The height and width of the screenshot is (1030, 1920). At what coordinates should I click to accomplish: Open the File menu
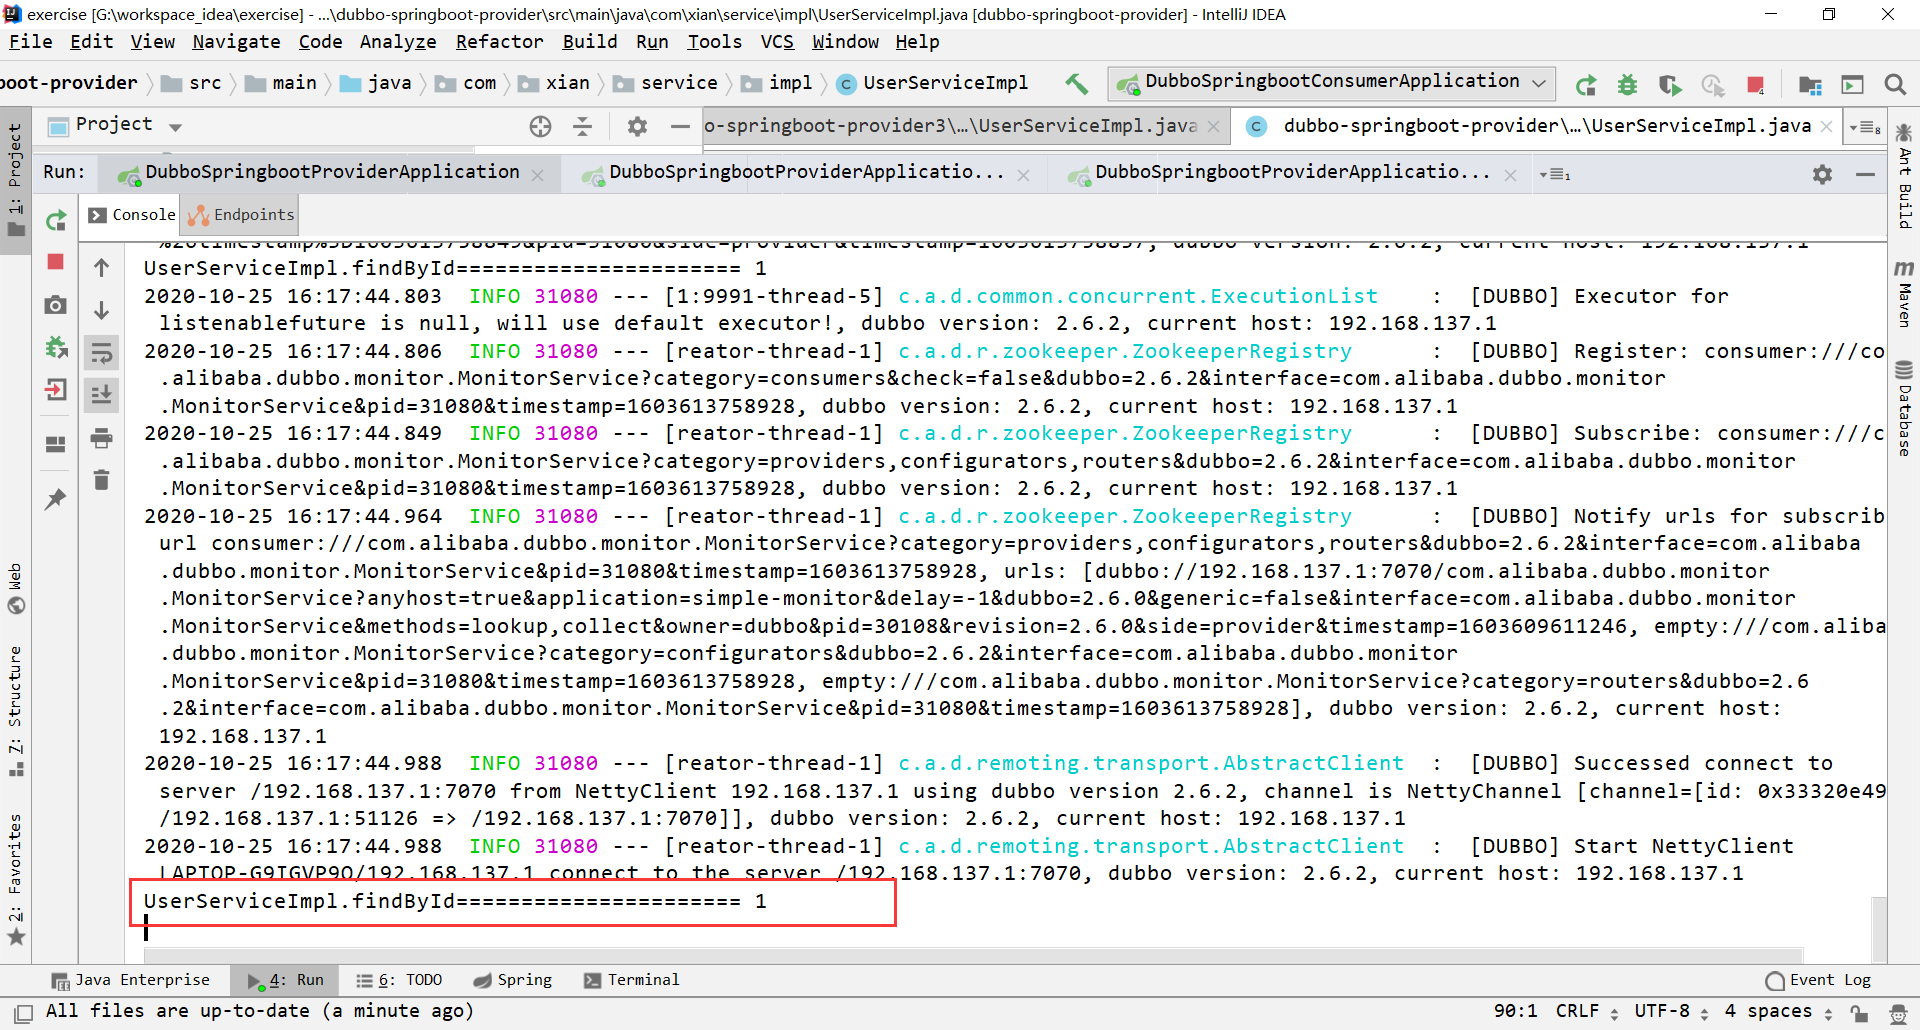click(31, 42)
